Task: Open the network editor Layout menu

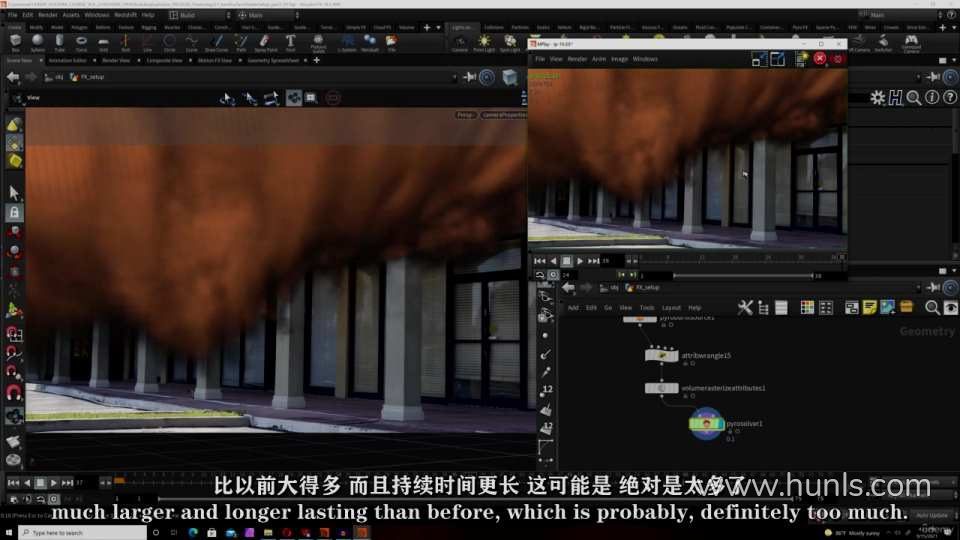Action: pos(671,307)
